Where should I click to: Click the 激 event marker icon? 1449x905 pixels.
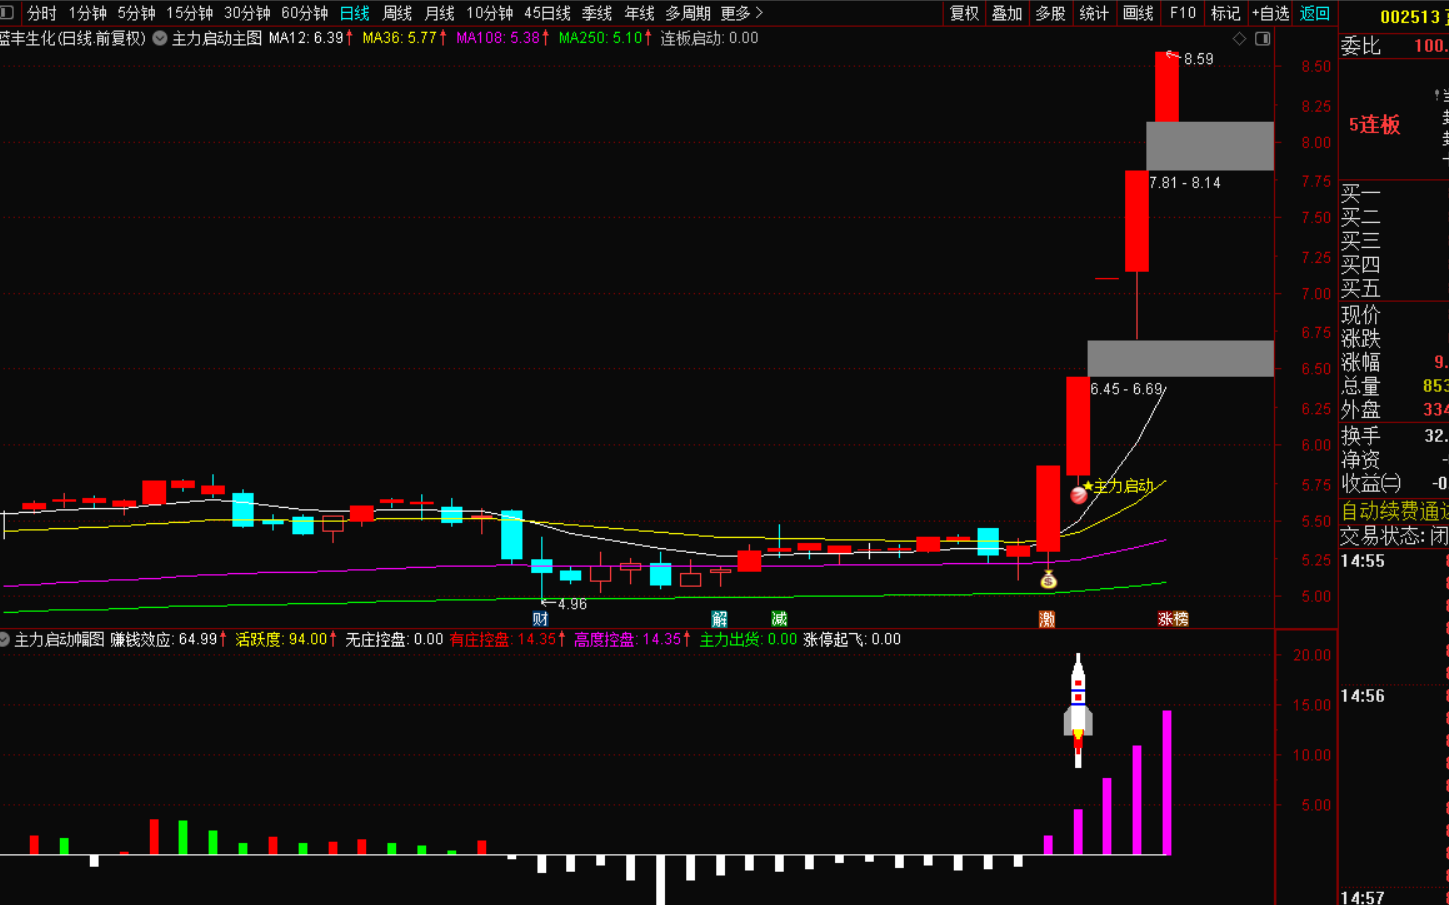[x=1047, y=619]
